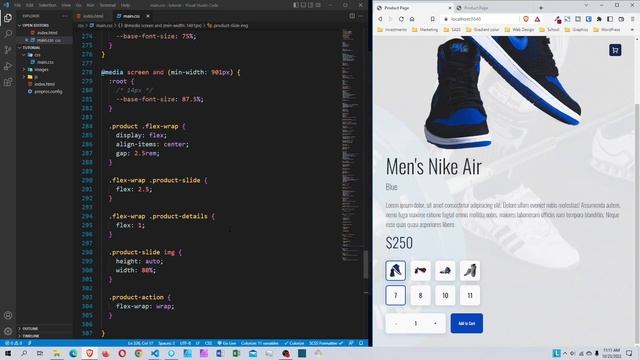This screenshot has height=360, width=640.
Task: Open the browser main menu
Action: (632, 19)
